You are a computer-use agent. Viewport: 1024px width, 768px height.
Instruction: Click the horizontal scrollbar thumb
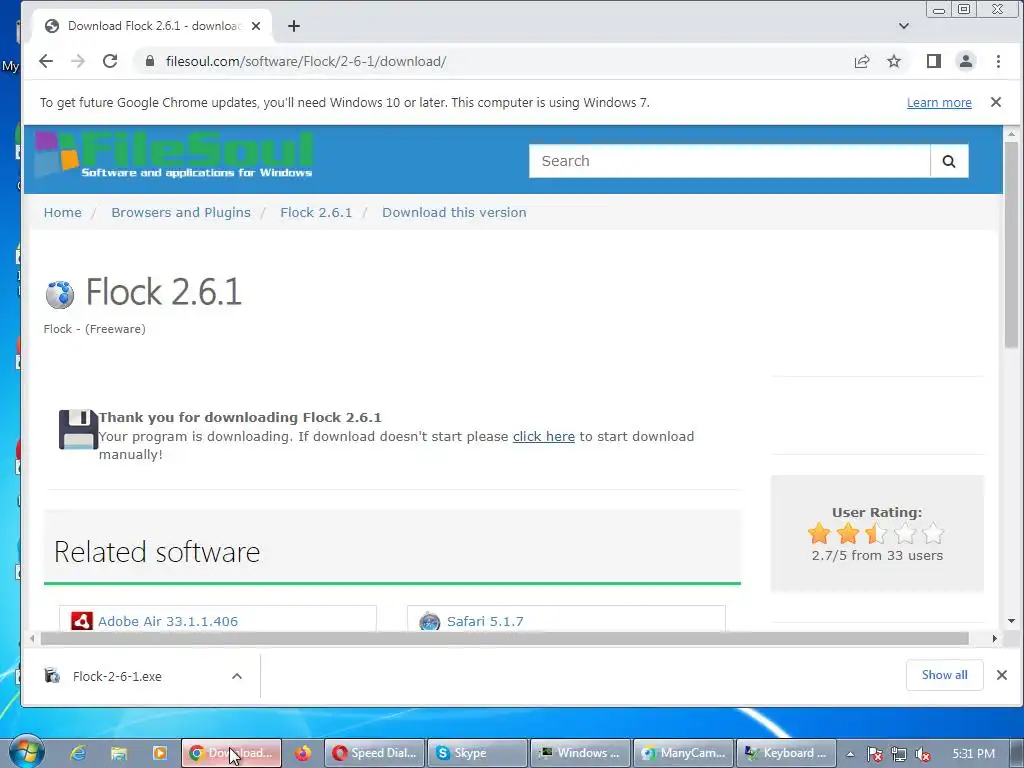(504, 638)
